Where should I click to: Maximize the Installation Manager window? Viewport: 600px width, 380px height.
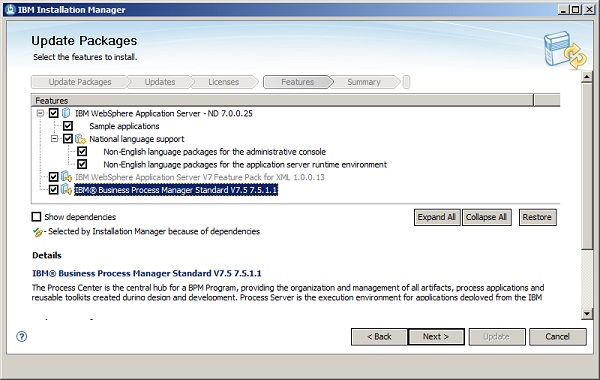tap(576, 10)
